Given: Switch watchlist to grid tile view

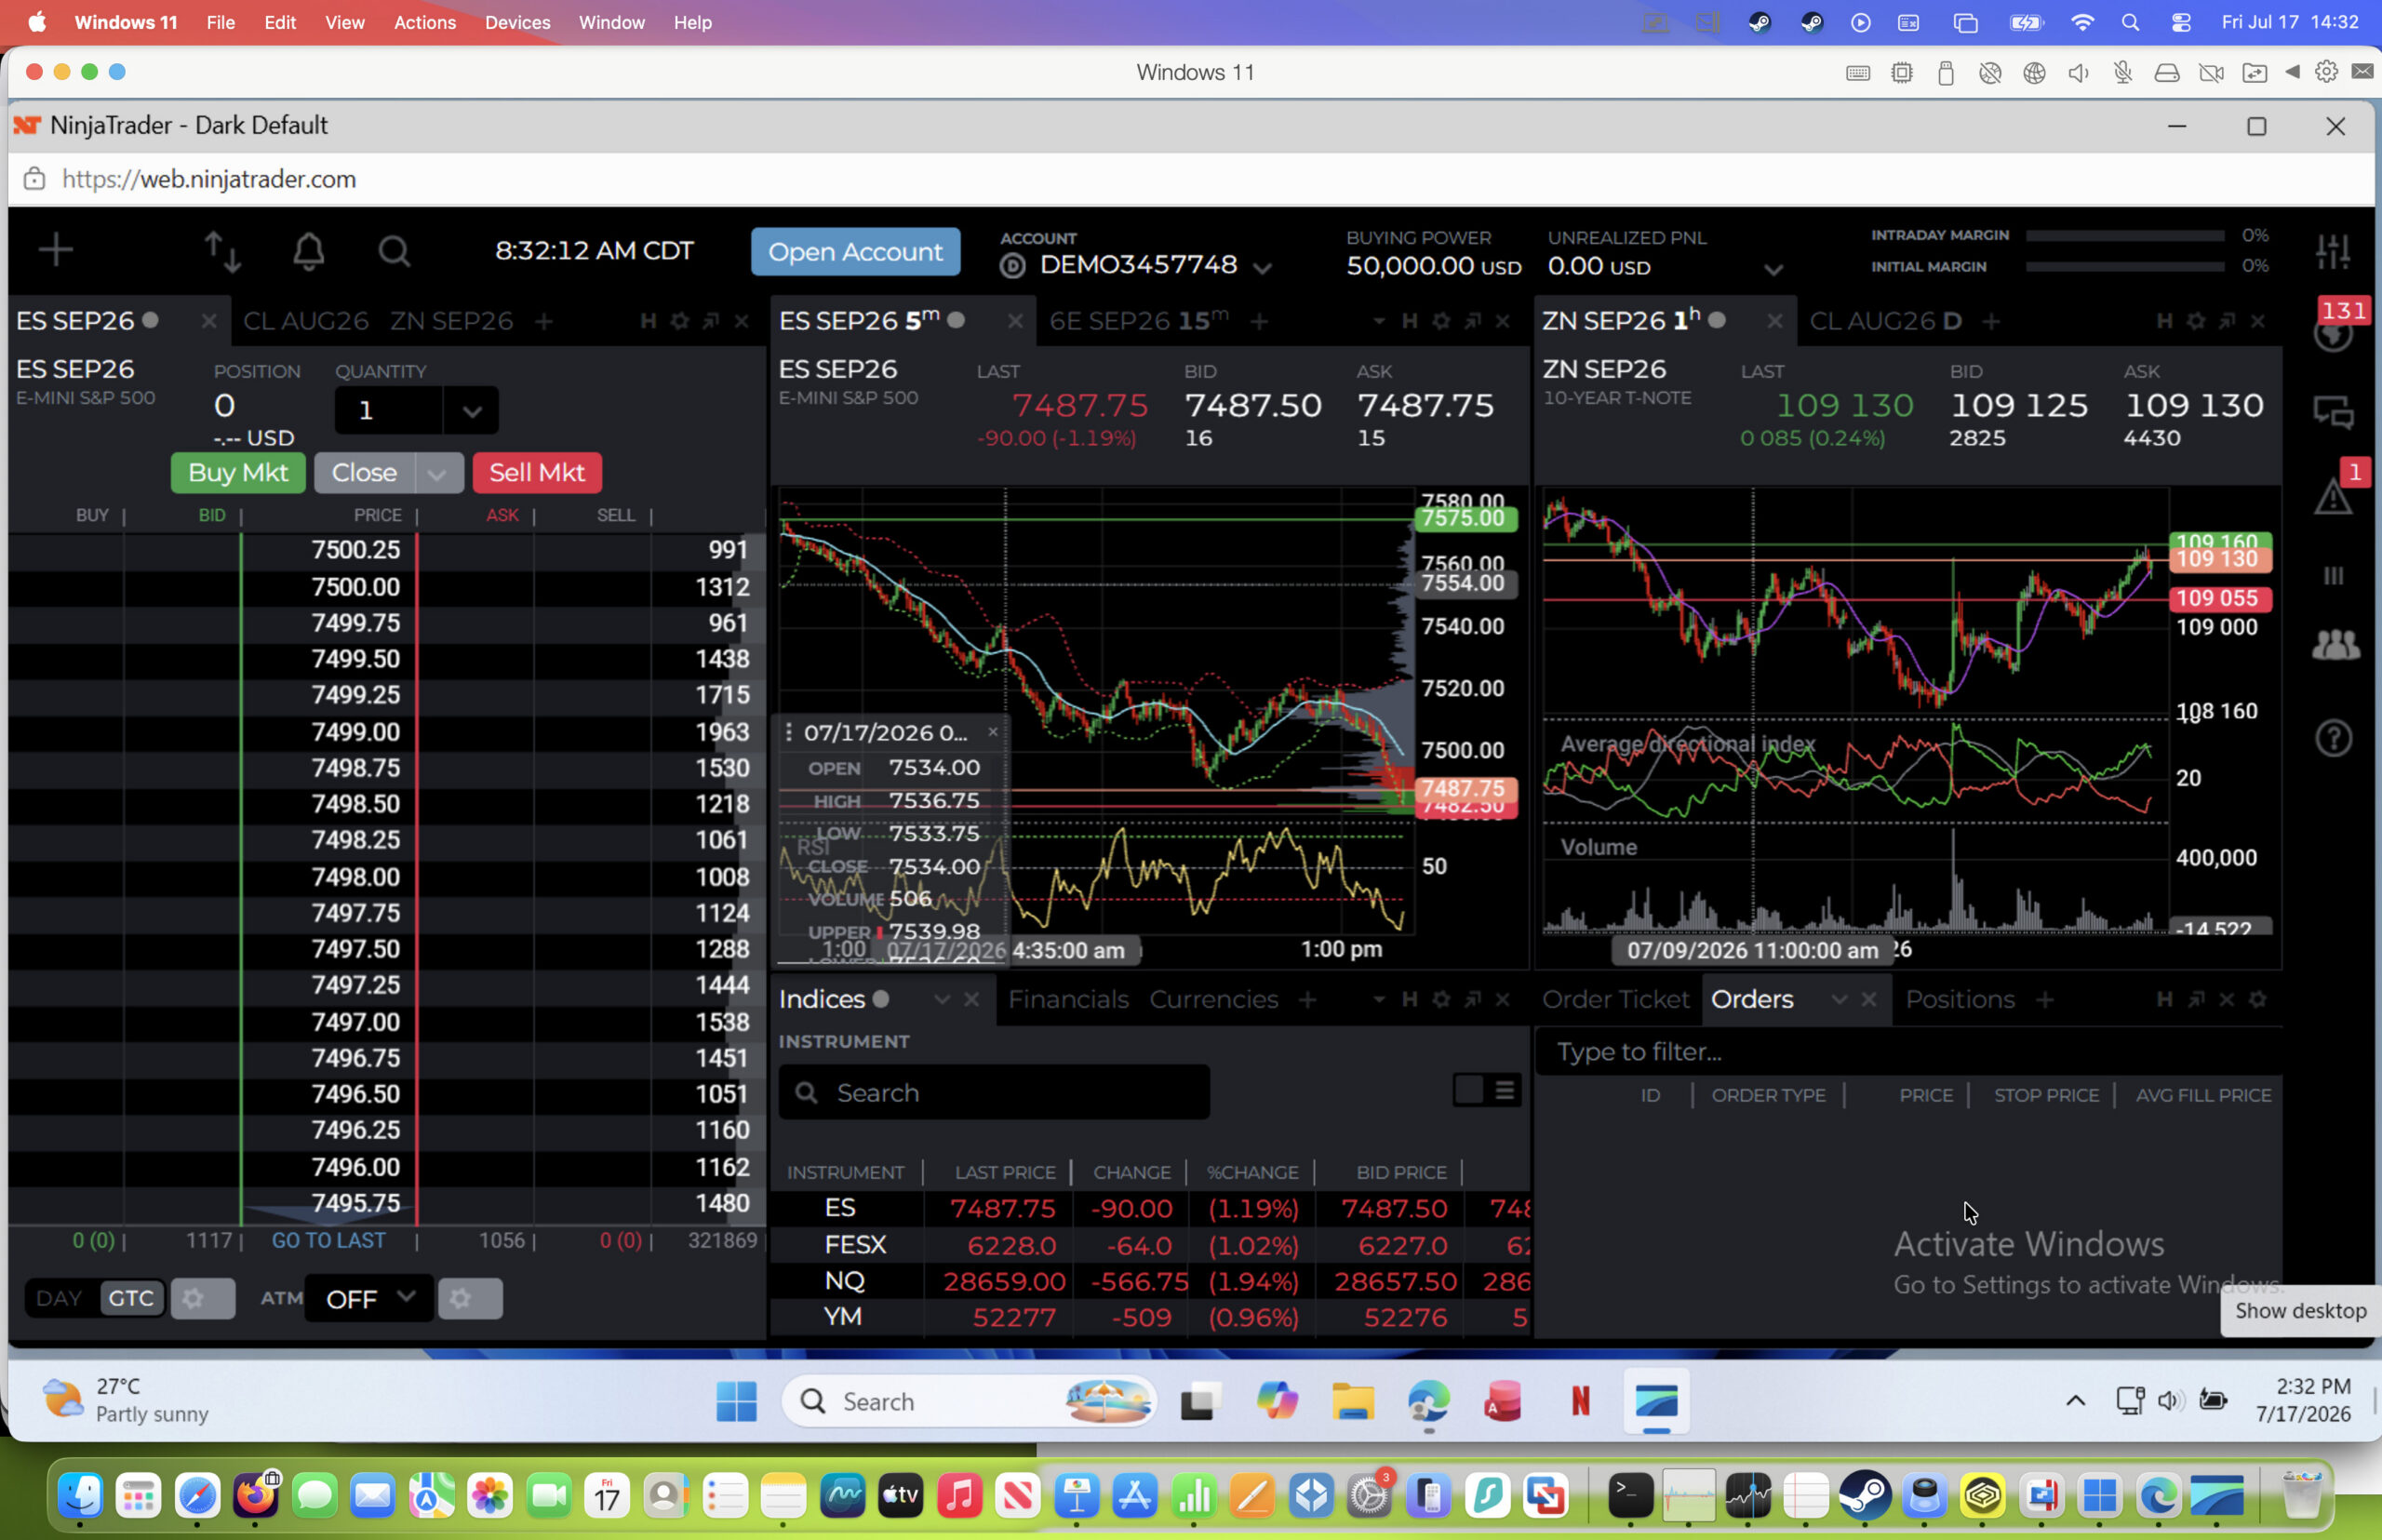Looking at the screenshot, I should [1468, 1090].
